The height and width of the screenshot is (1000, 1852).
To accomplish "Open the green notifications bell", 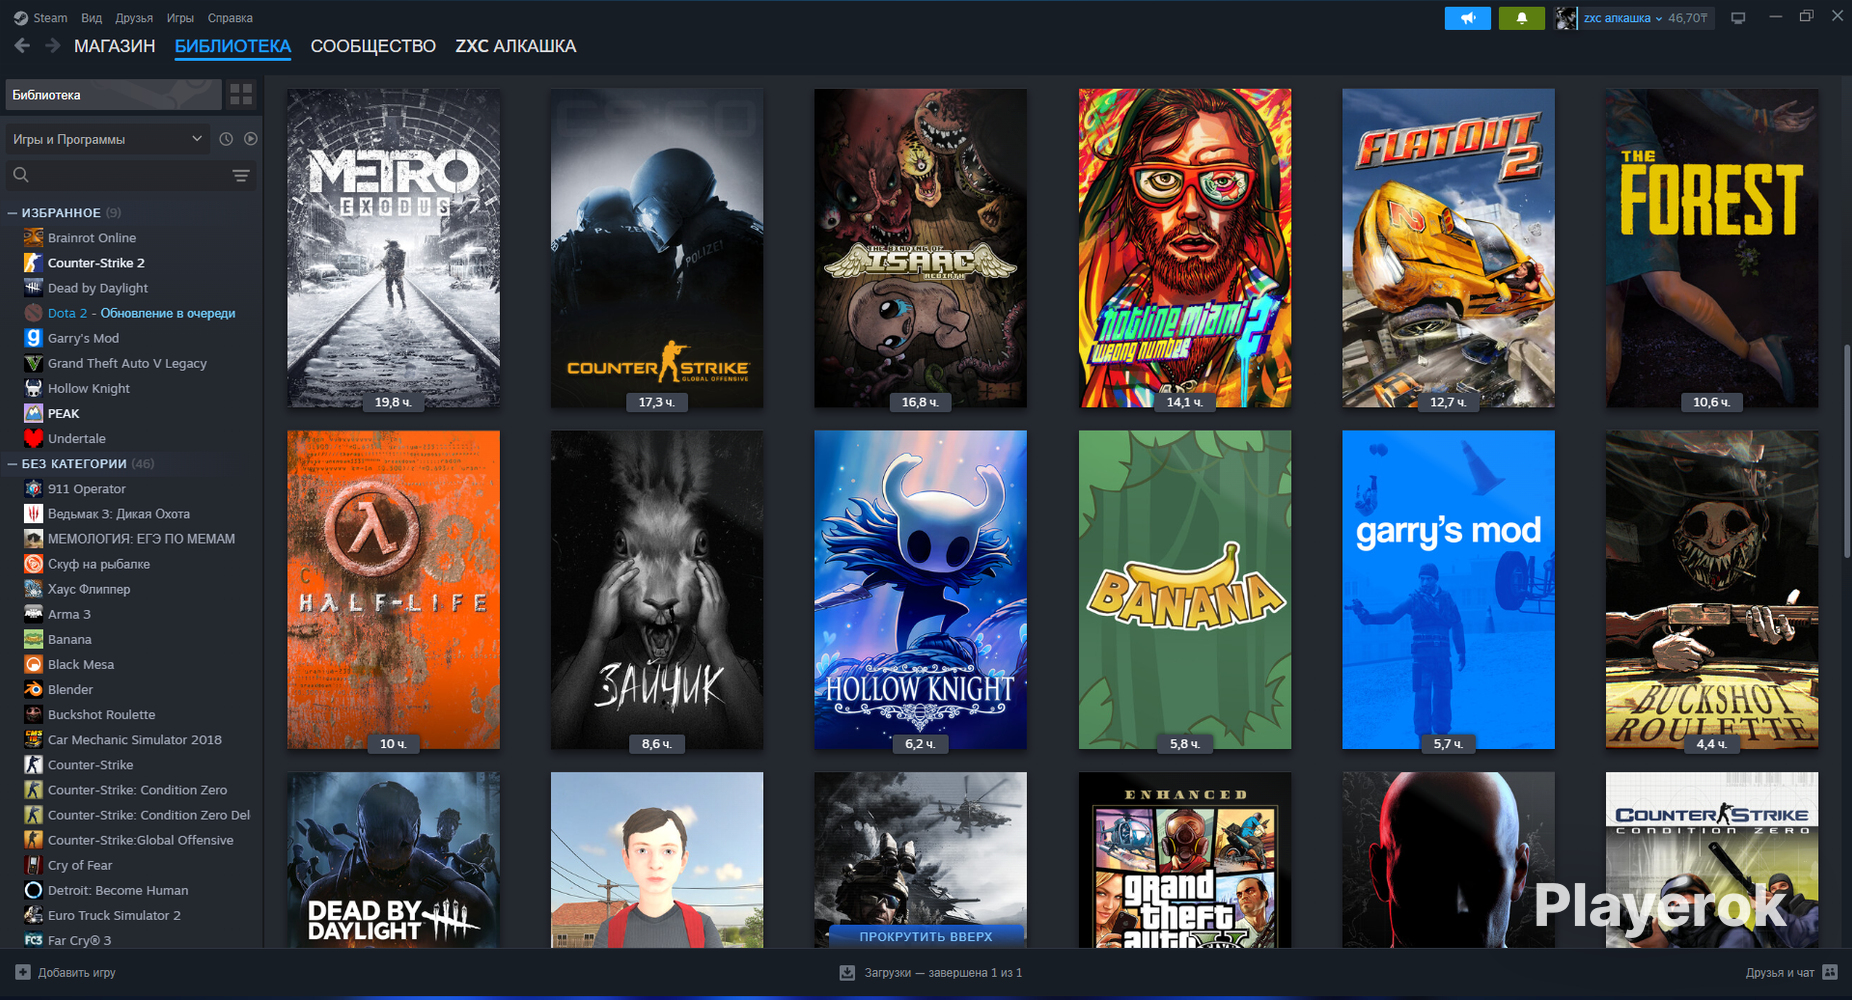I will 1521,18.
